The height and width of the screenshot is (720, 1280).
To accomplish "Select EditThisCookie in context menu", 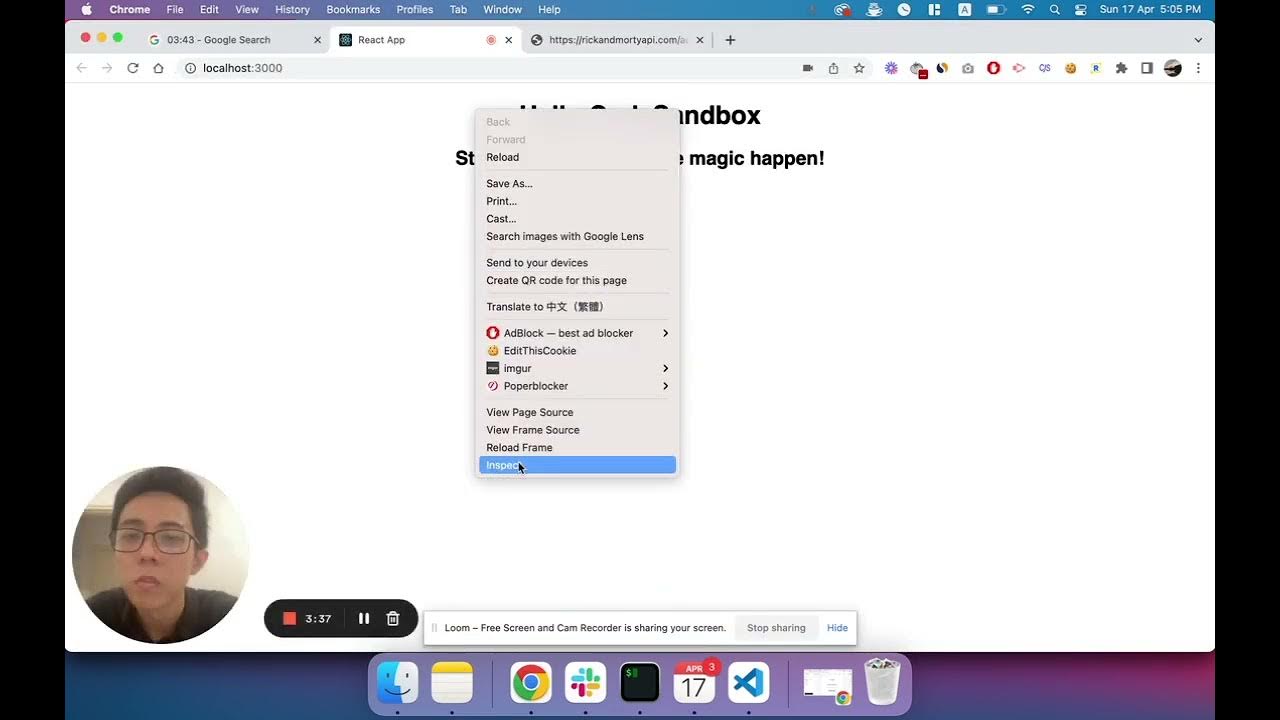I will (577, 351).
